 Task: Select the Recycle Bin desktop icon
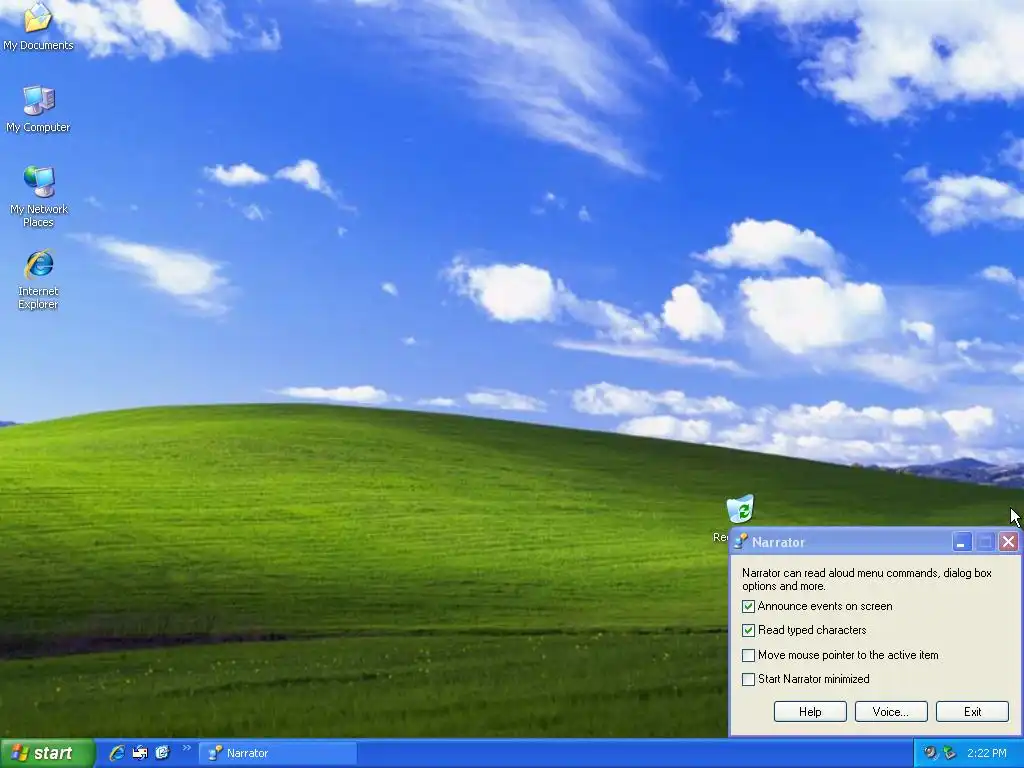740,509
